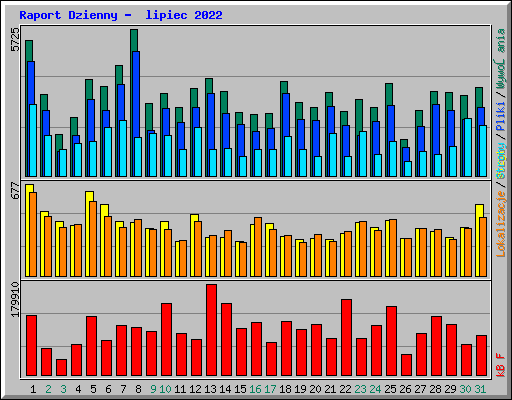Screen dimensions: 512x400
Task: Click day label 12 on x-axis
Action: point(195,389)
